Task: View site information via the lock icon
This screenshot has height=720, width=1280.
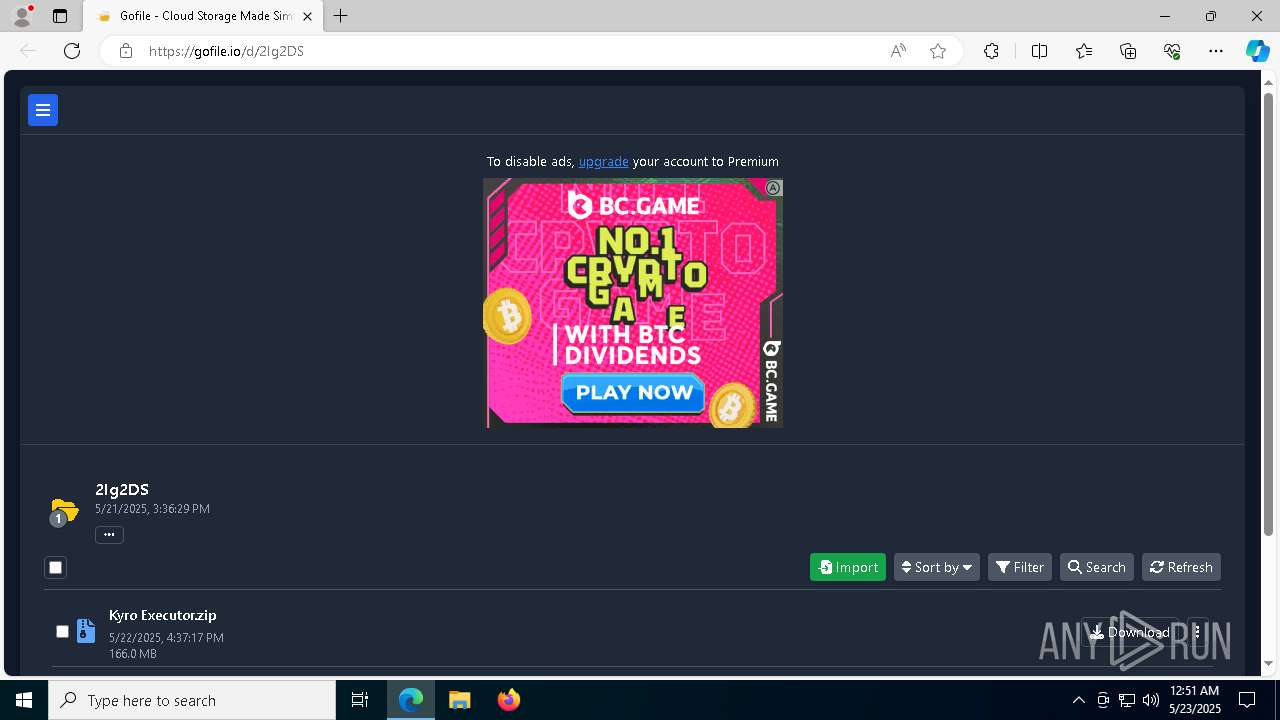Action: click(125, 51)
